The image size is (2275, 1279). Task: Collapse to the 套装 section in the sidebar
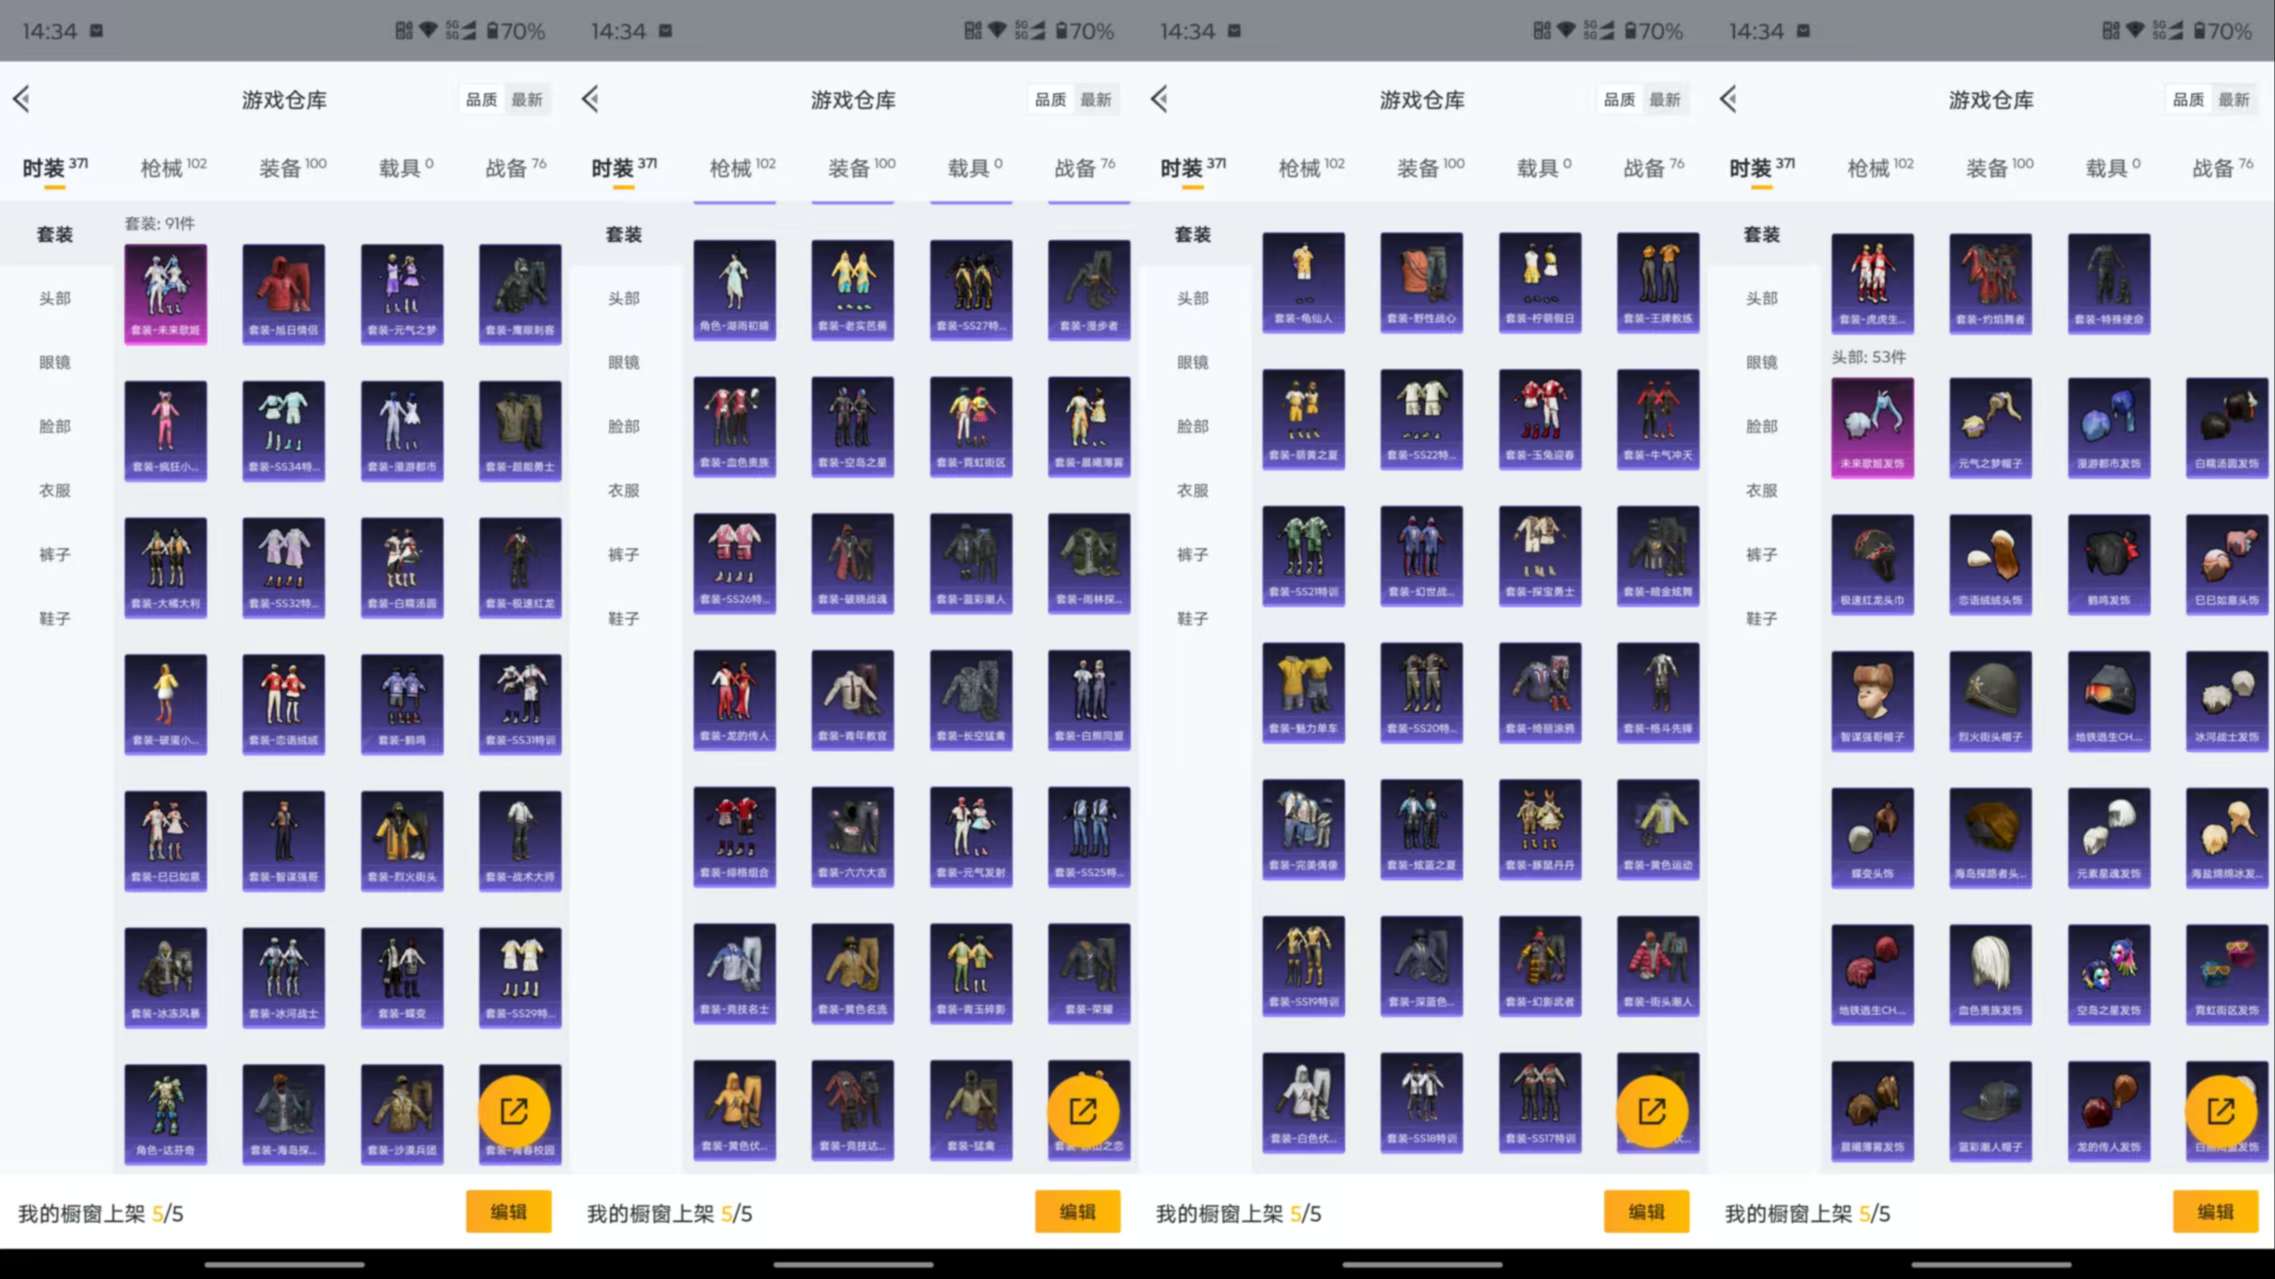(54, 234)
